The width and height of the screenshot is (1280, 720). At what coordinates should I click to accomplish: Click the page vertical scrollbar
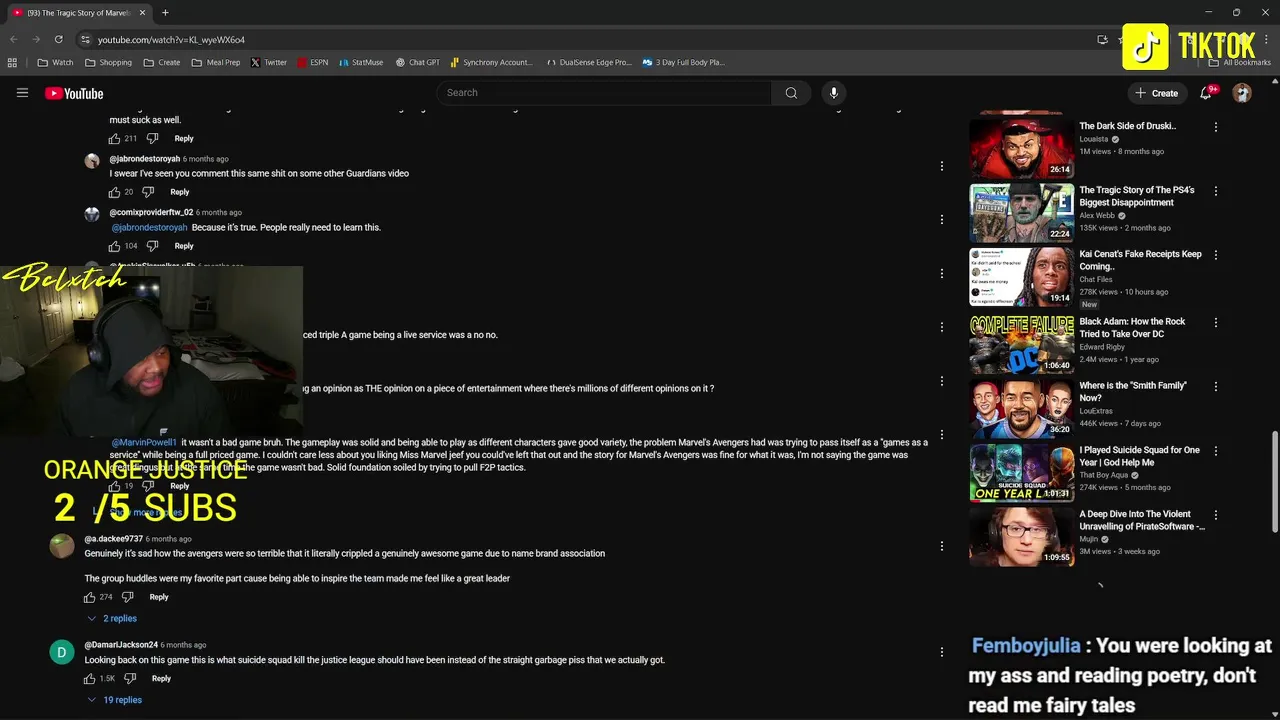tap(1274, 480)
